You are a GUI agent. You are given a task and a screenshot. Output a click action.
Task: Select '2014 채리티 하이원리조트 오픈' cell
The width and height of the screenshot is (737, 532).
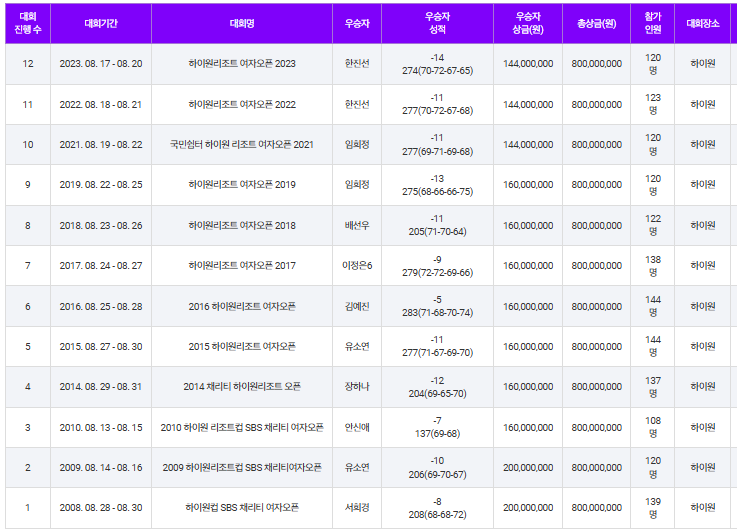(x=242, y=387)
